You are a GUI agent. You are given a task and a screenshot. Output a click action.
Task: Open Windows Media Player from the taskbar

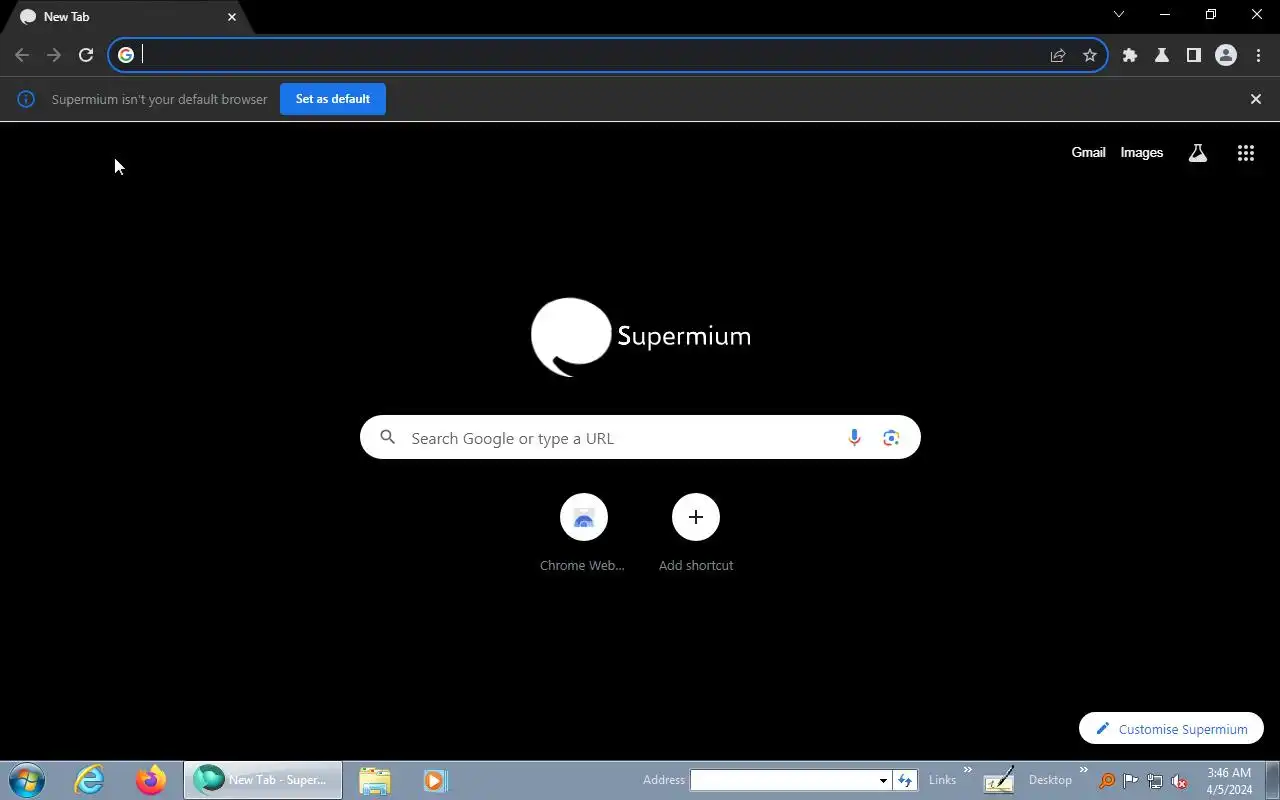click(435, 780)
